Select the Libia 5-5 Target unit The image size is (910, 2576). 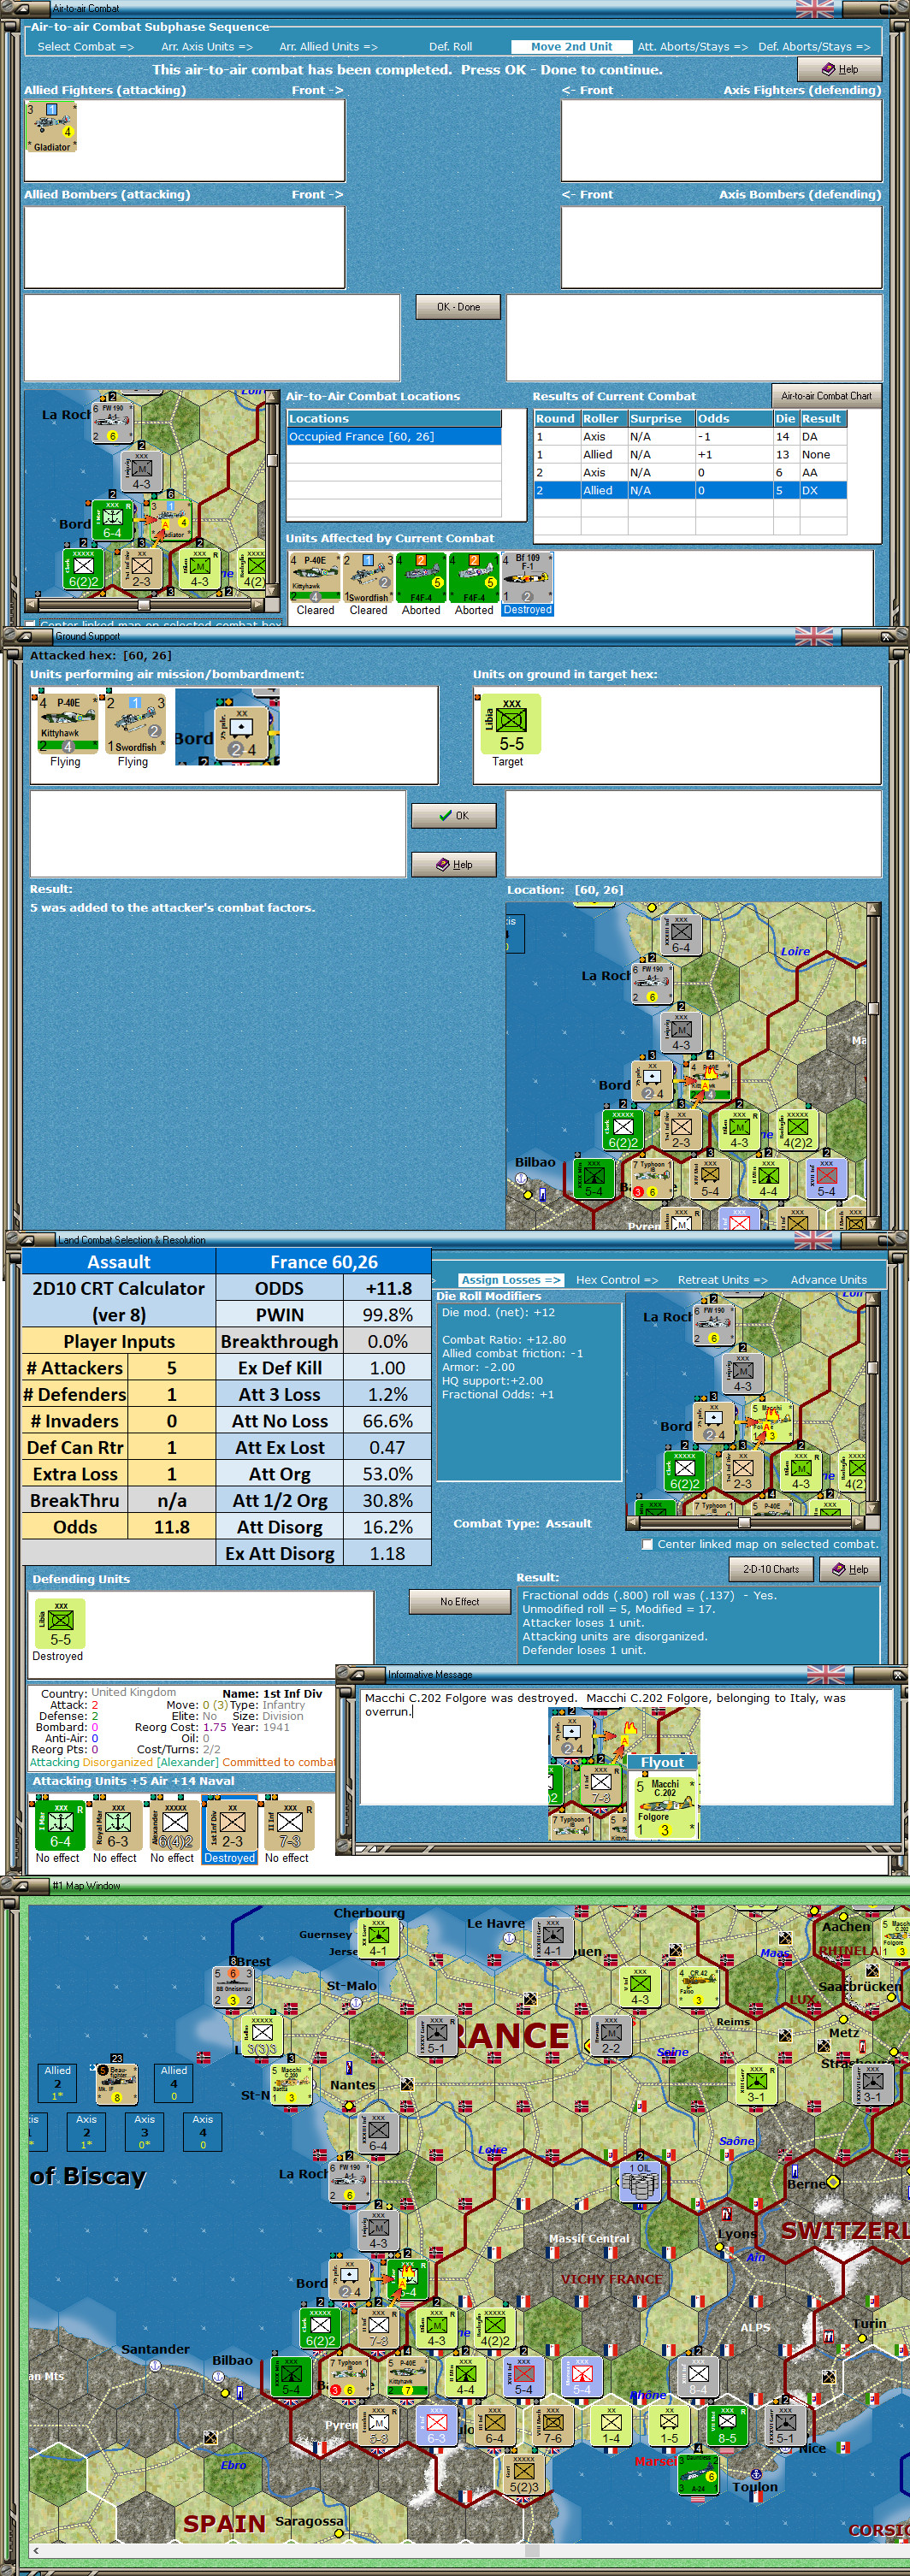tap(511, 724)
